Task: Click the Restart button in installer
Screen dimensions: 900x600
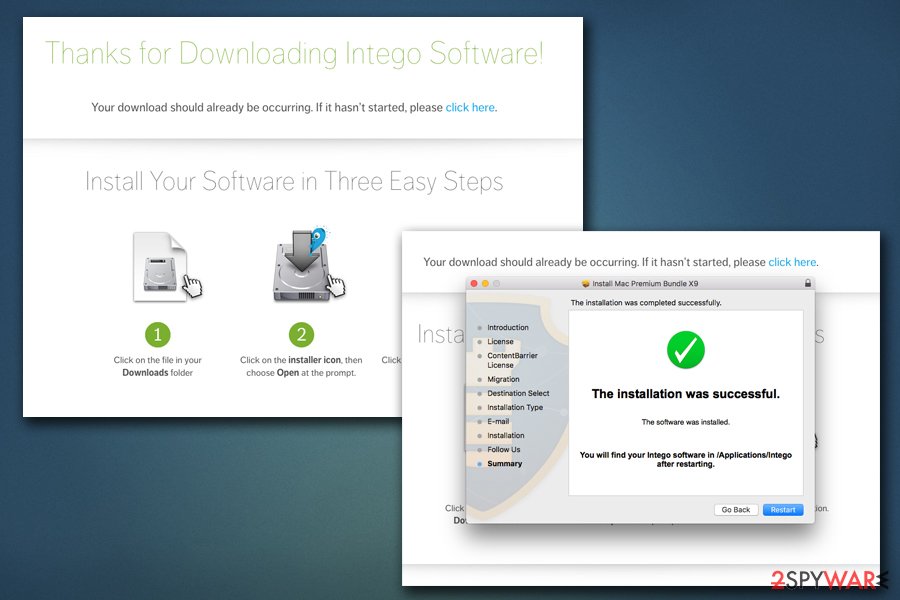Action: [783, 510]
